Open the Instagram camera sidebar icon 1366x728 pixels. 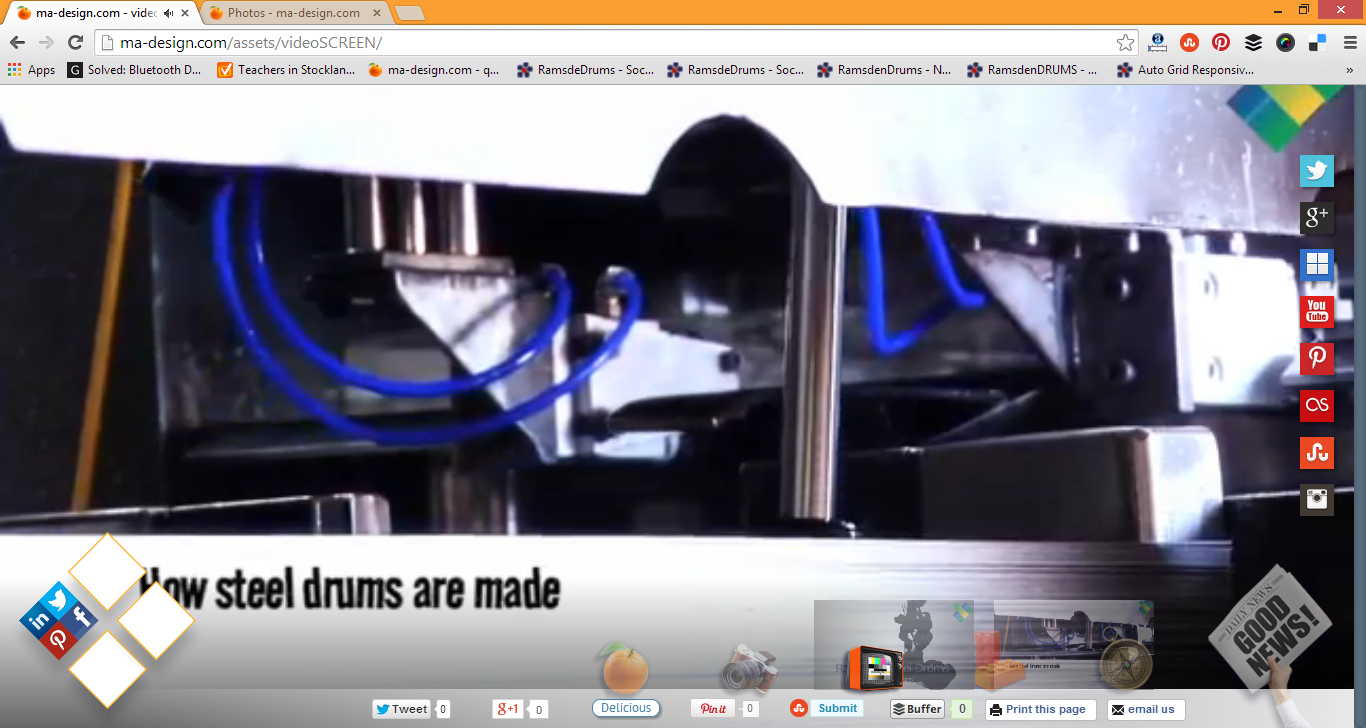click(x=1316, y=499)
